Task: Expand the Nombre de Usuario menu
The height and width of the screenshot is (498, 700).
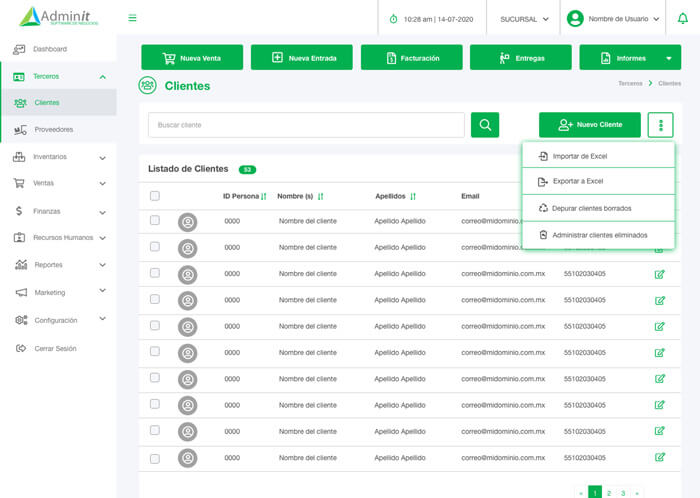Action: coord(613,19)
